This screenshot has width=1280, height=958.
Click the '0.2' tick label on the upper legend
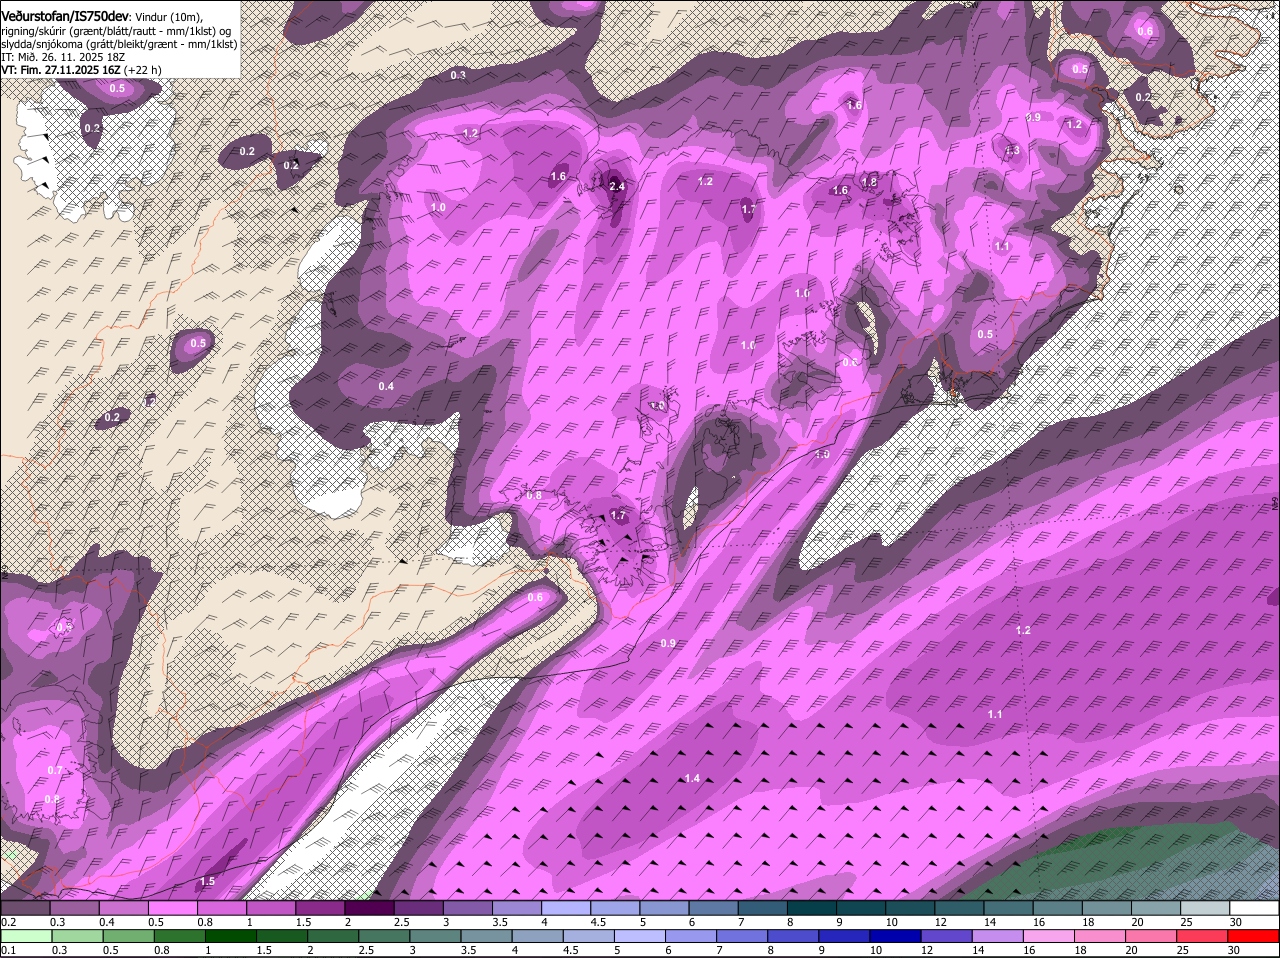[9, 922]
